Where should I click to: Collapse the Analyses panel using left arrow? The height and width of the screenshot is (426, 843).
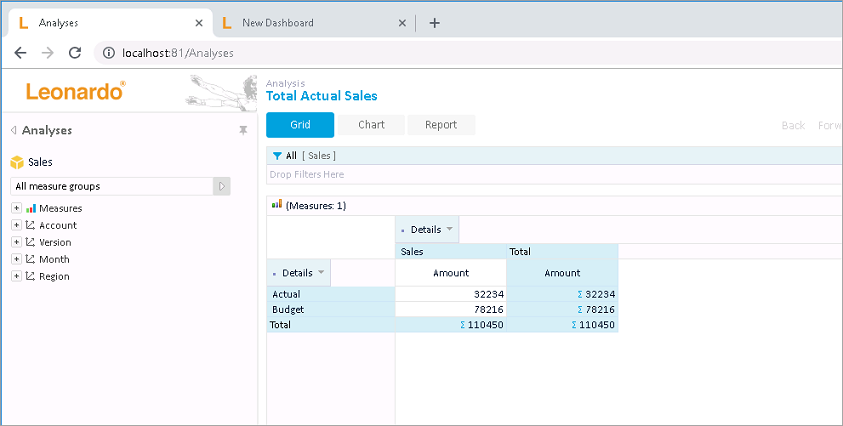pos(14,130)
